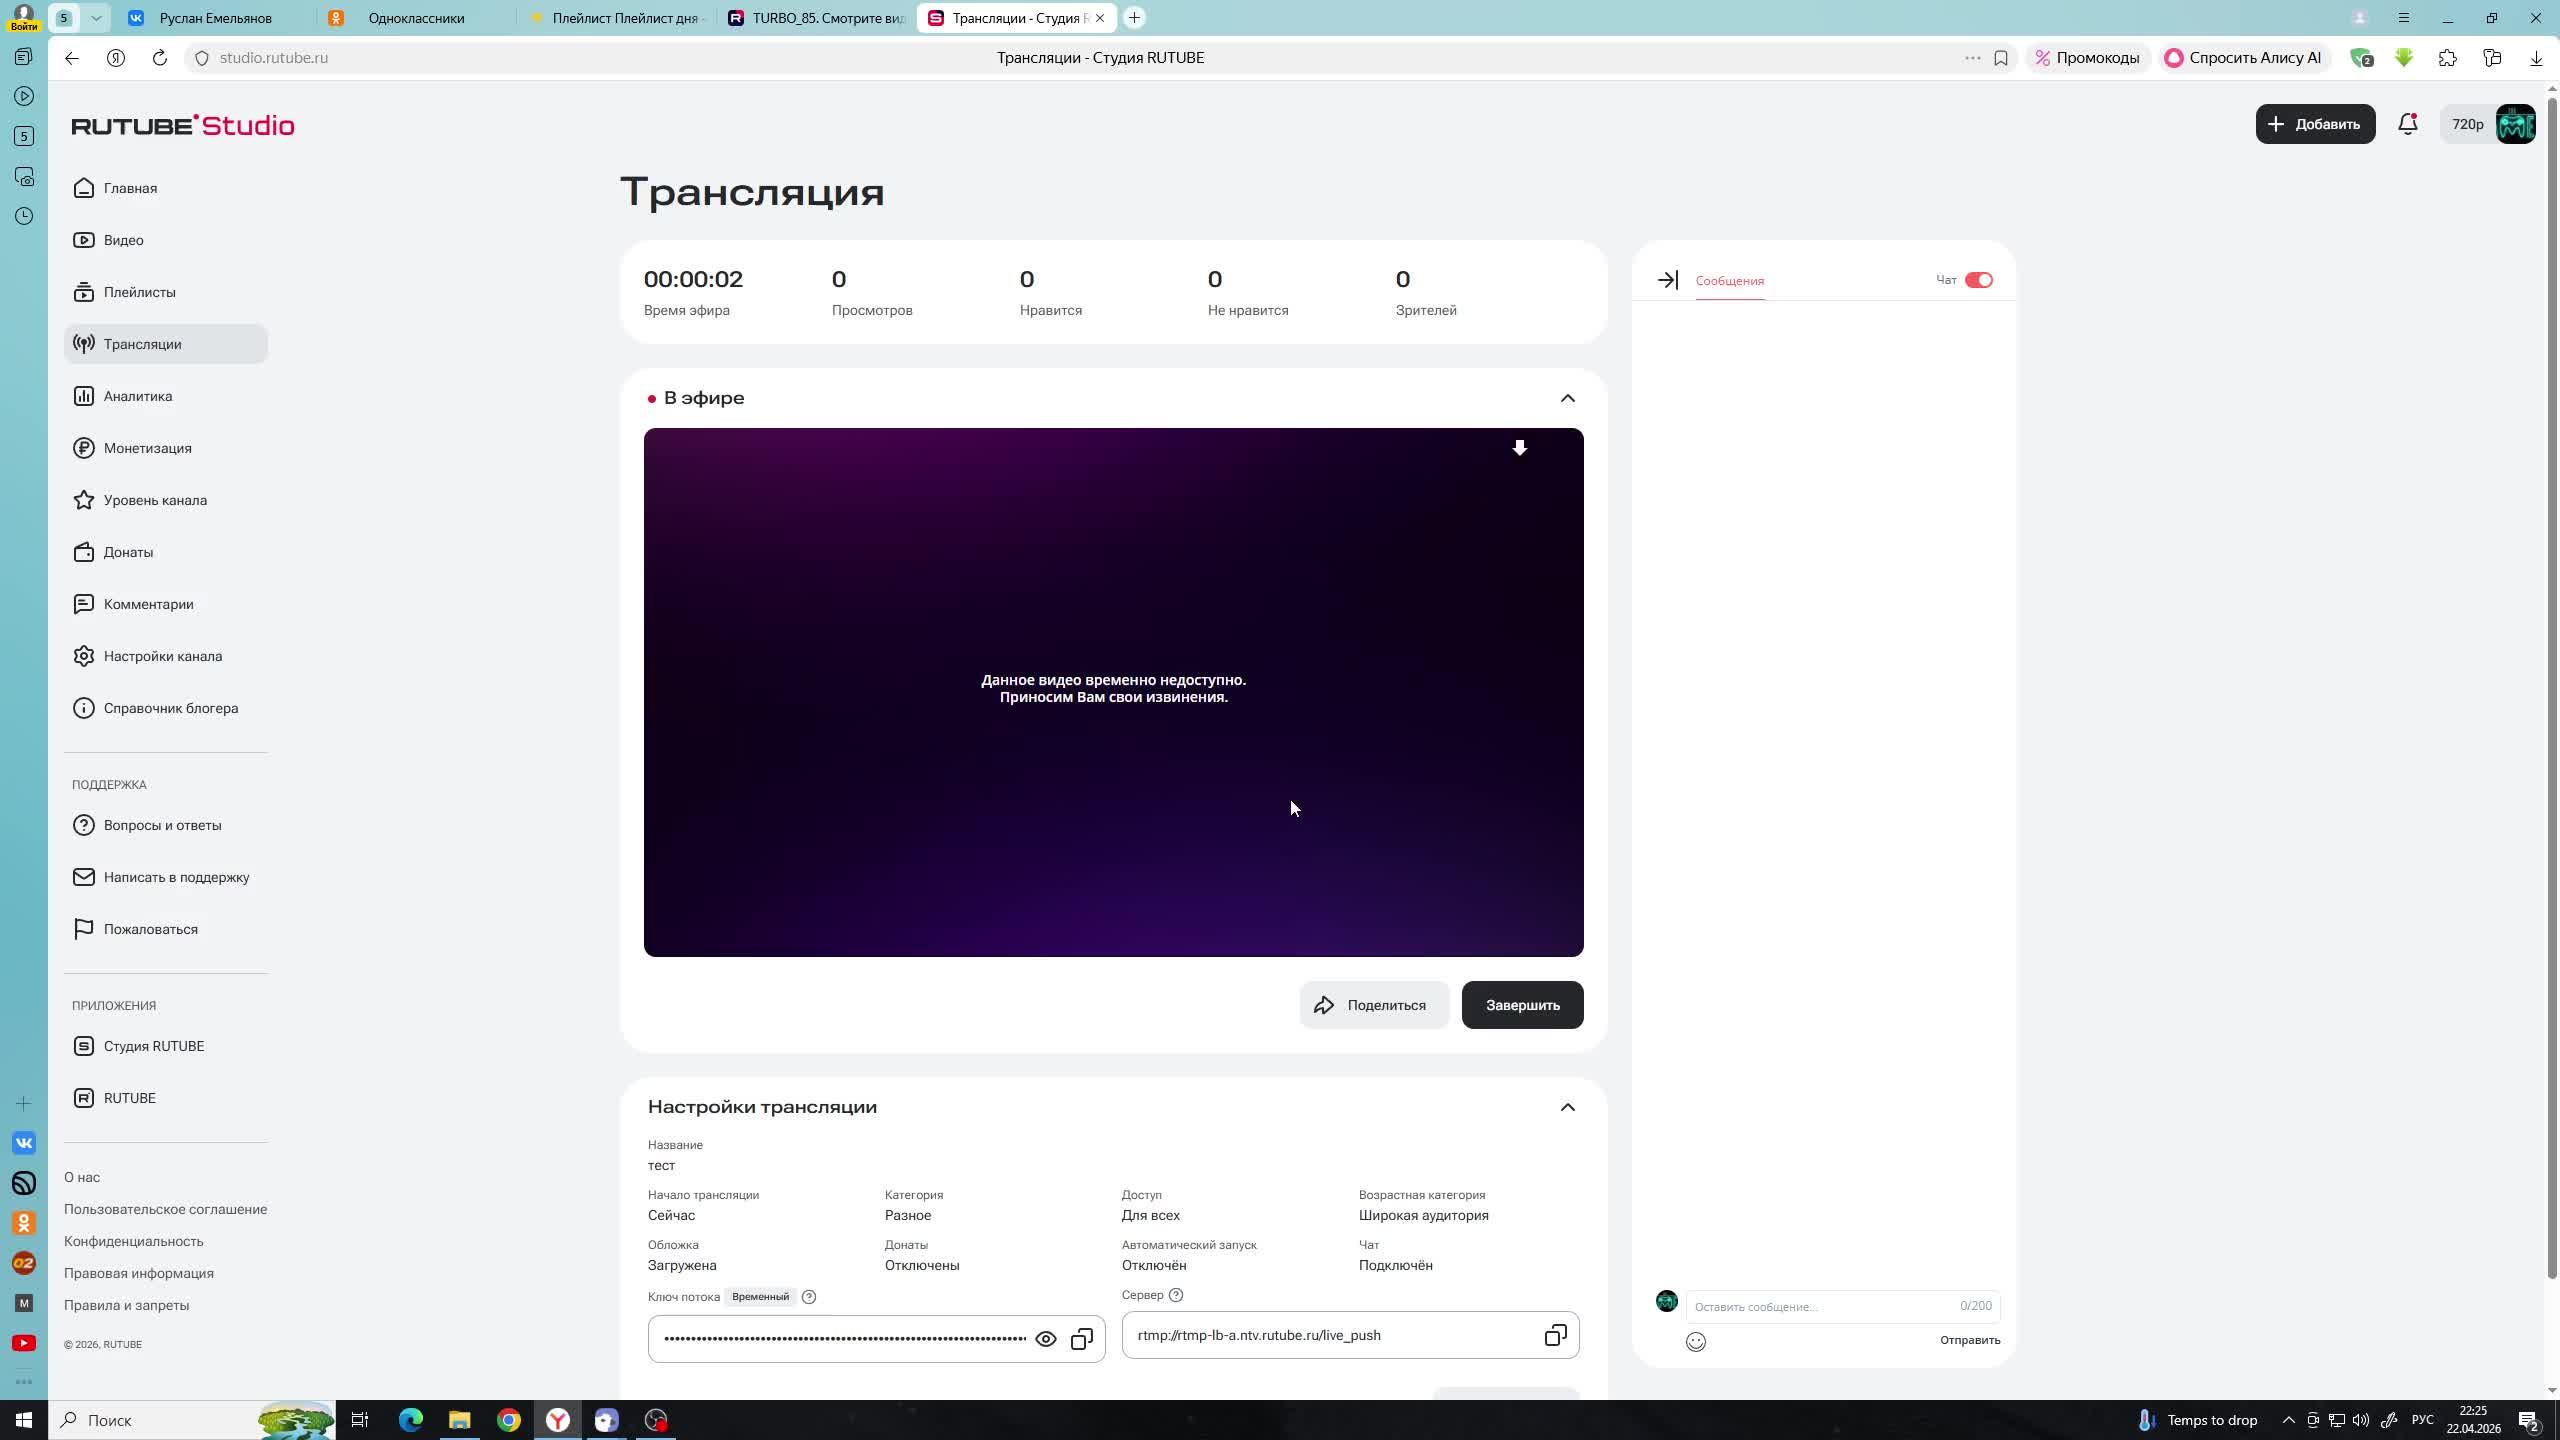Open the emoji picker in chat
2560x1440 pixels.
pyautogui.click(x=1697, y=1341)
